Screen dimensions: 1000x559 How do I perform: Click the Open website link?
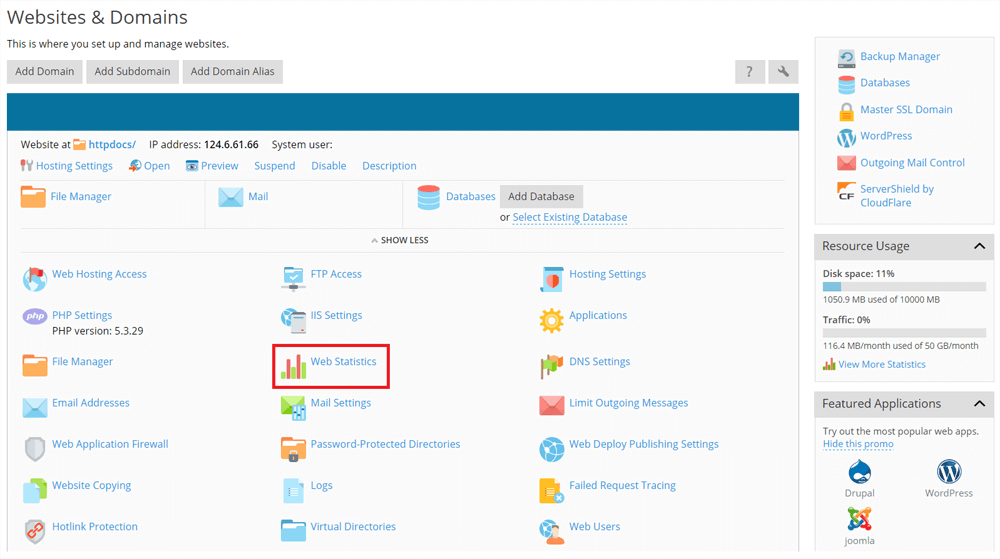coord(157,166)
